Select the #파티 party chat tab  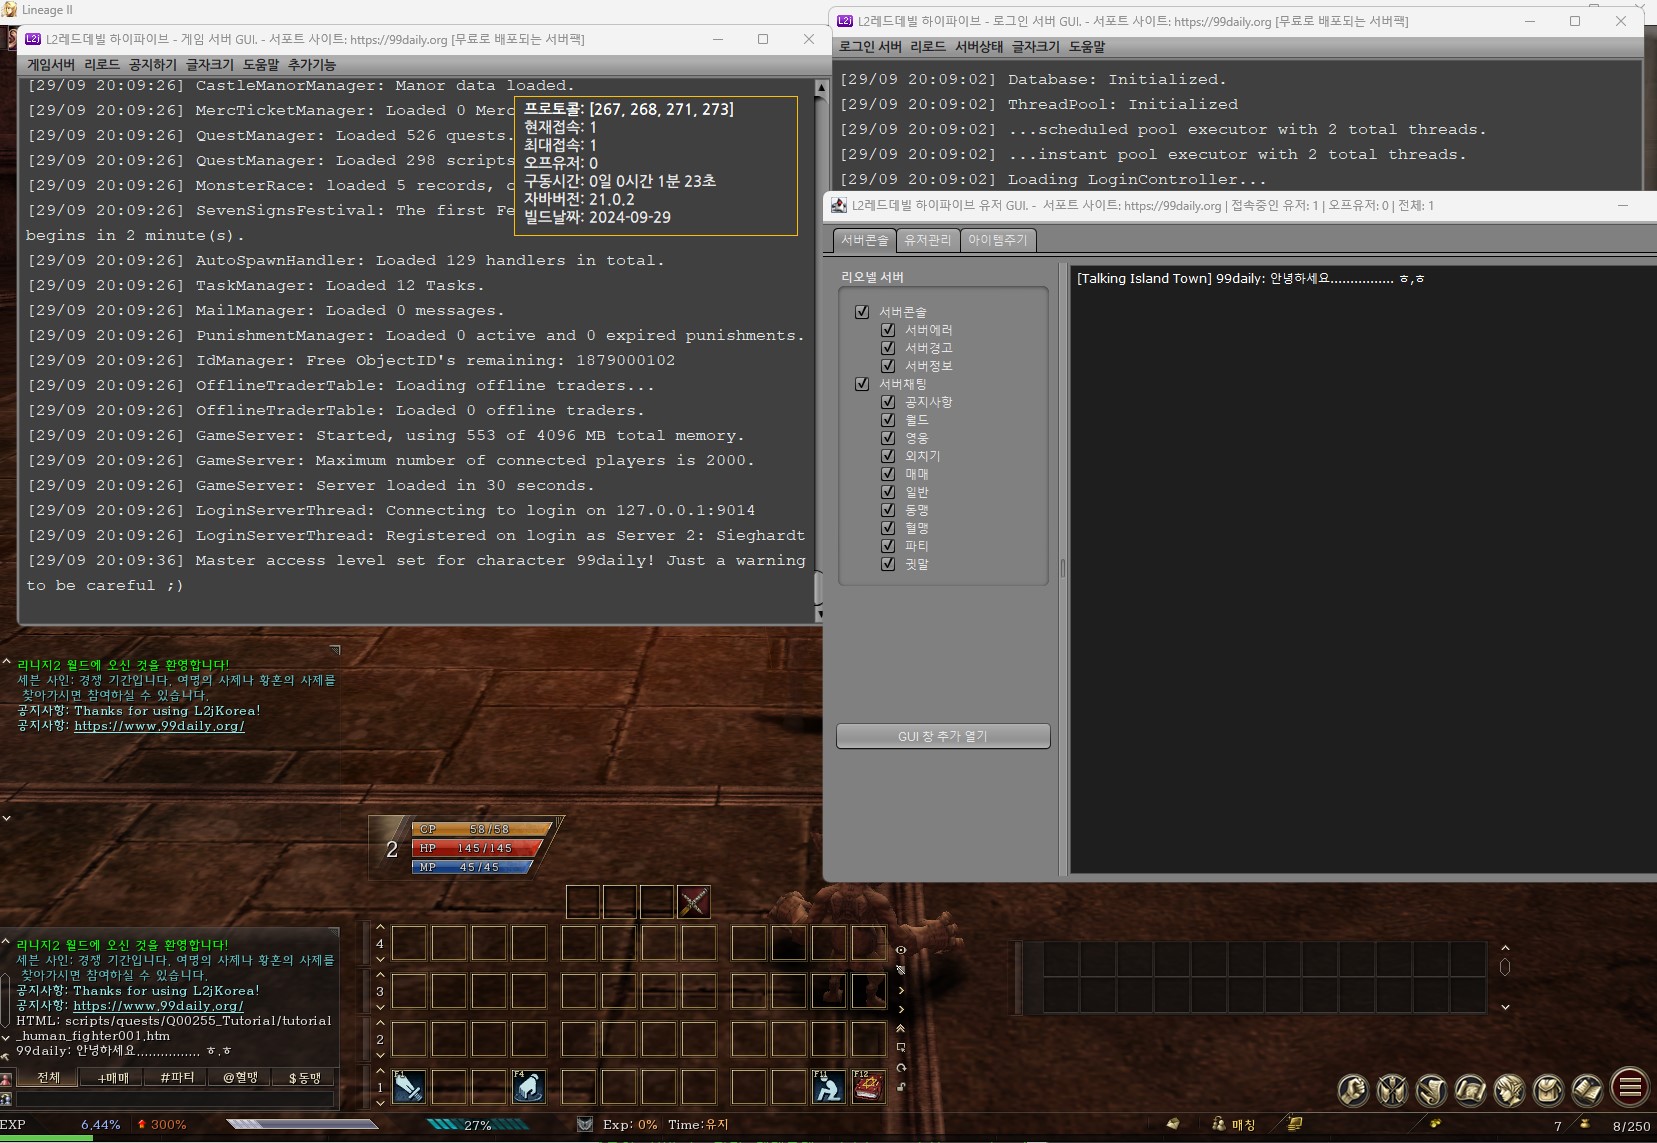(x=177, y=1078)
